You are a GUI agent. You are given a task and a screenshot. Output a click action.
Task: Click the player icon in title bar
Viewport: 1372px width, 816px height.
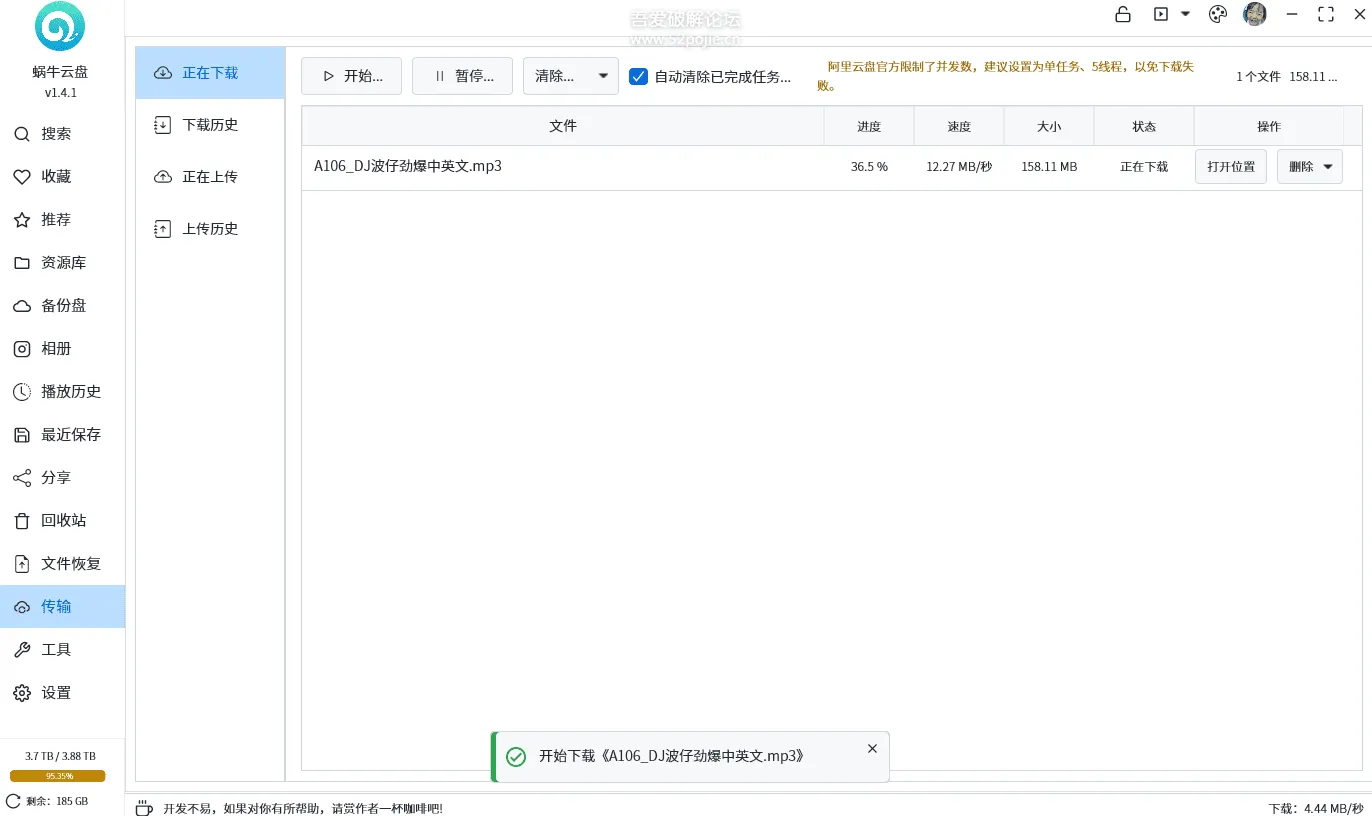click(x=1161, y=14)
